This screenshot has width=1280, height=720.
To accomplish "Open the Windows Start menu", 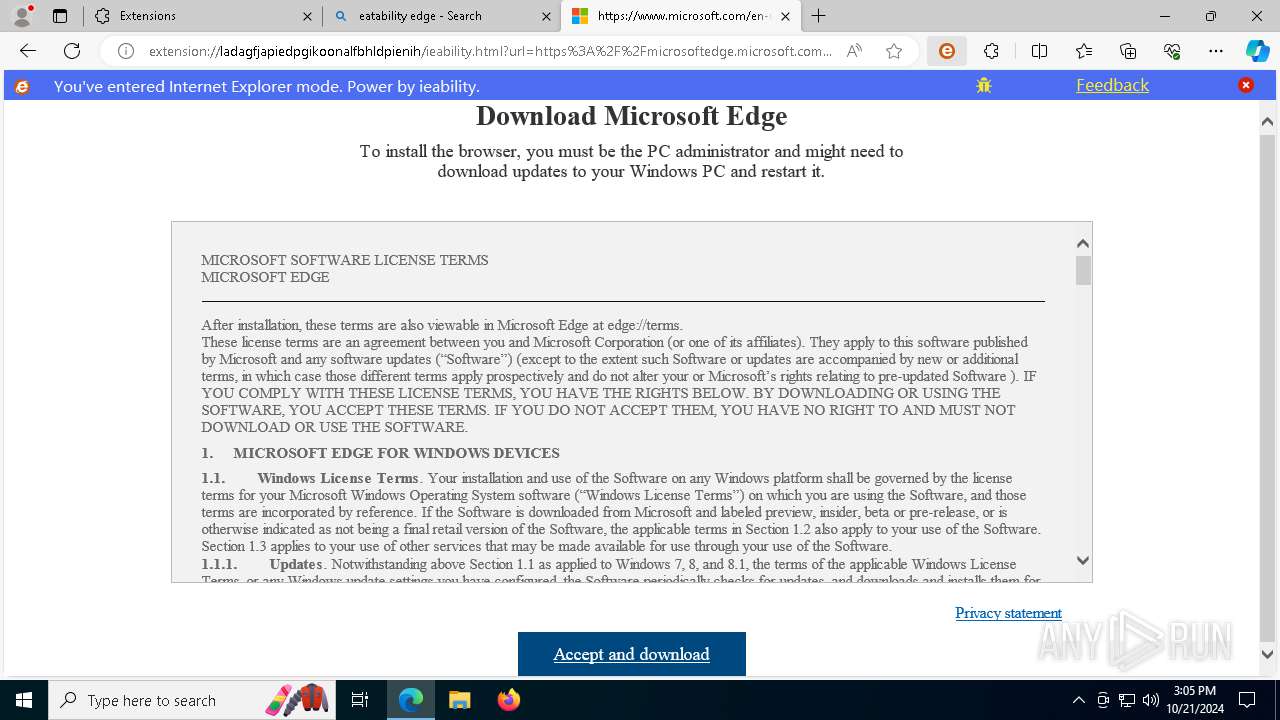I will click(x=24, y=700).
